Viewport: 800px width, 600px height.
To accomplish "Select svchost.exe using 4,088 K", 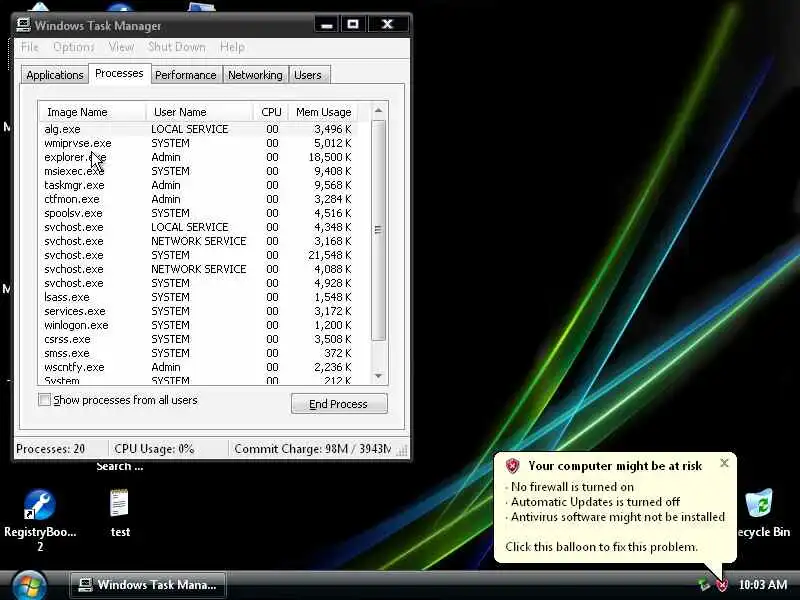I will pos(198,269).
